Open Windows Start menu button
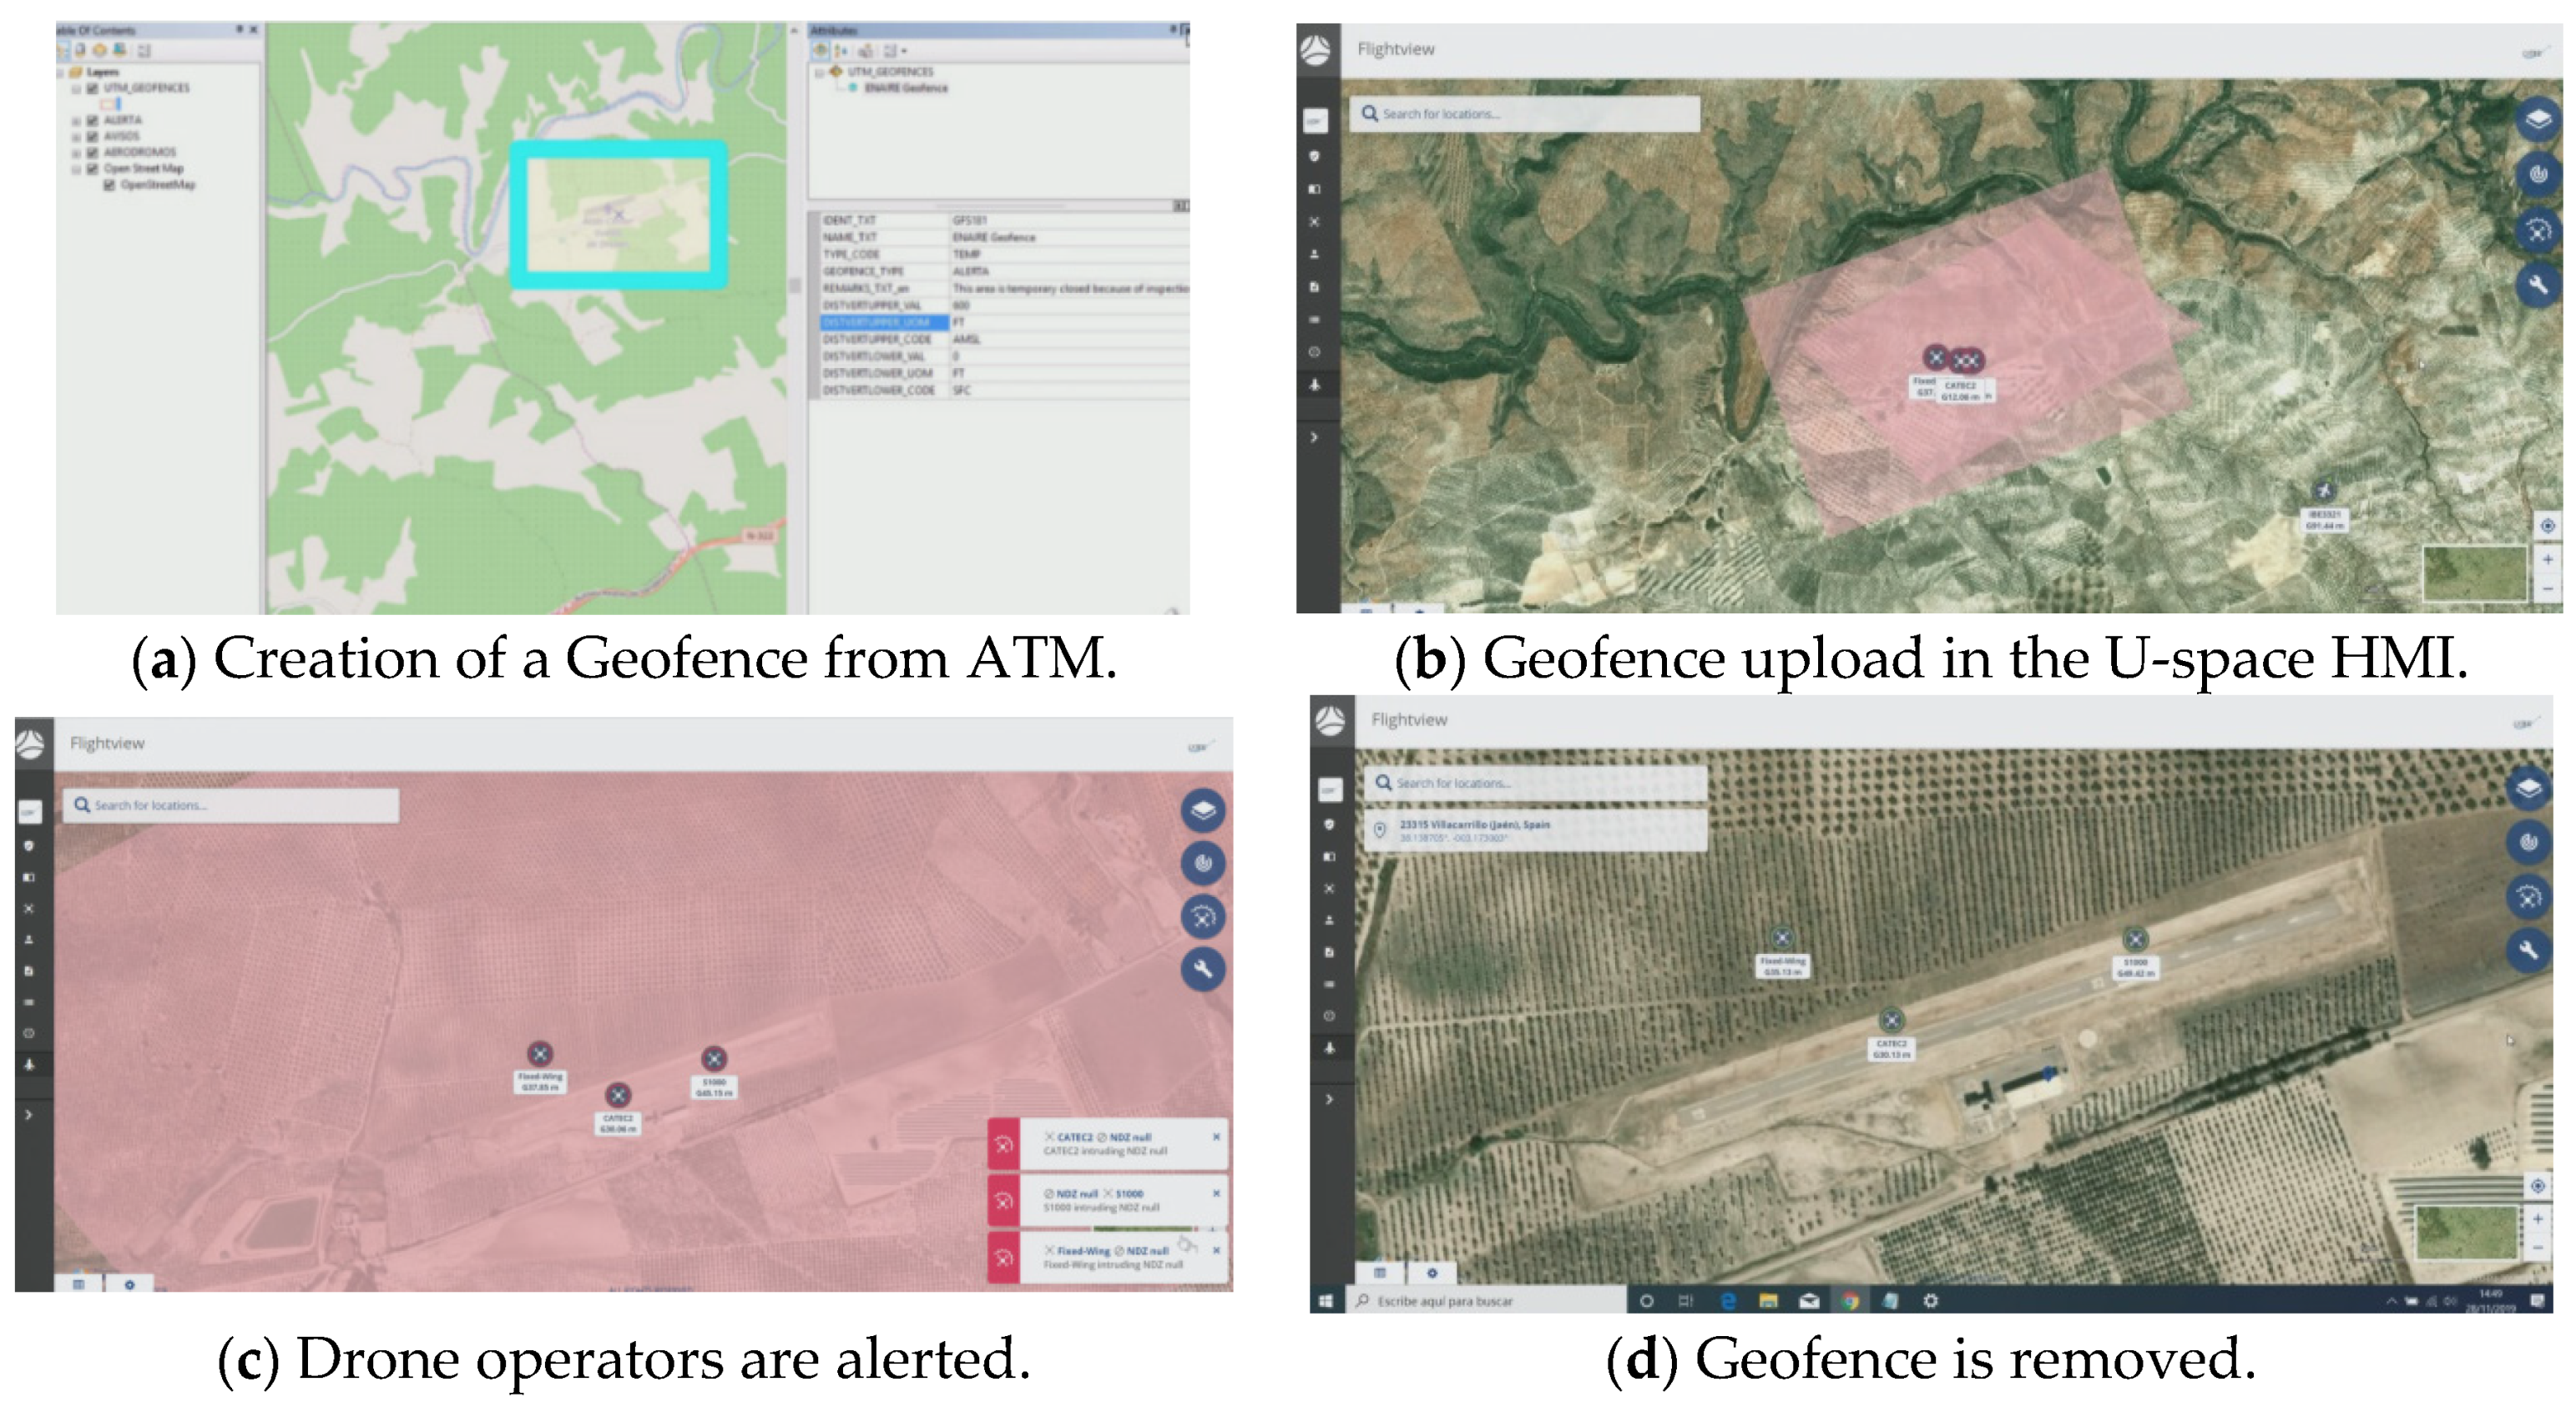Viewport: 2576px width, 1402px height. point(1326,1300)
